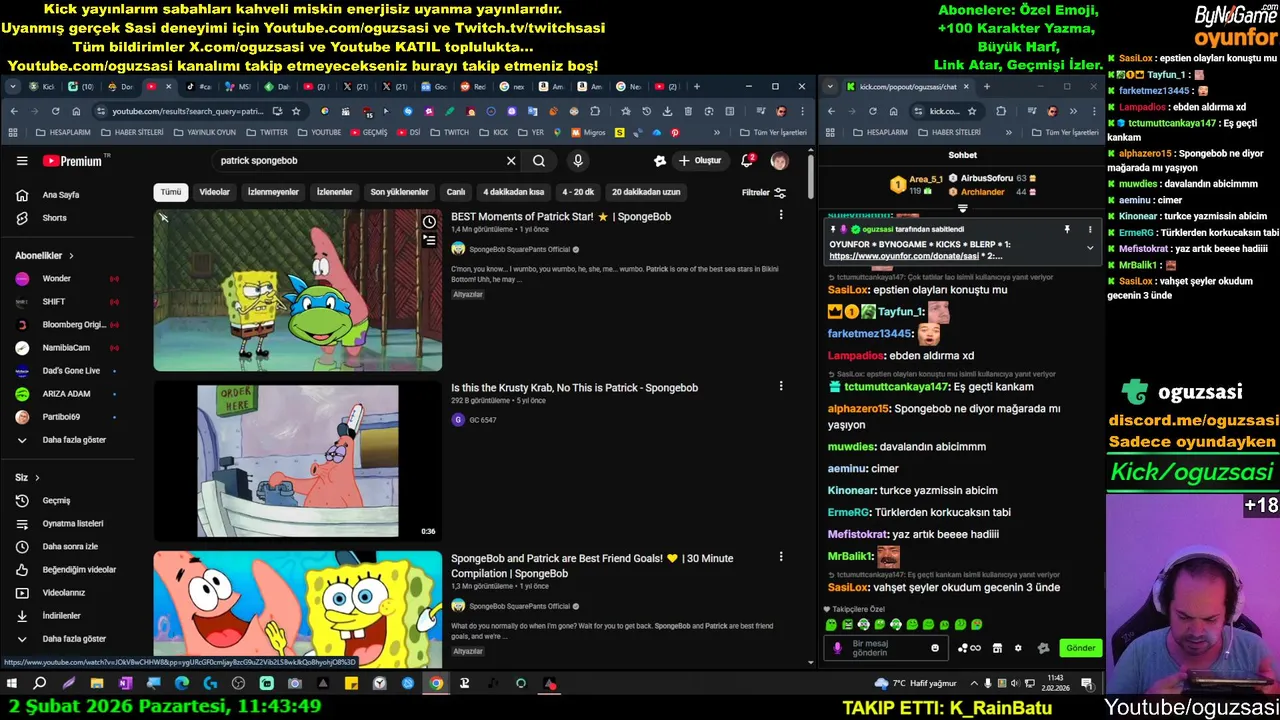1280x720 pixels.
Task: Select the Son yüklenenler filter chip
Action: pyautogui.click(x=399, y=192)
